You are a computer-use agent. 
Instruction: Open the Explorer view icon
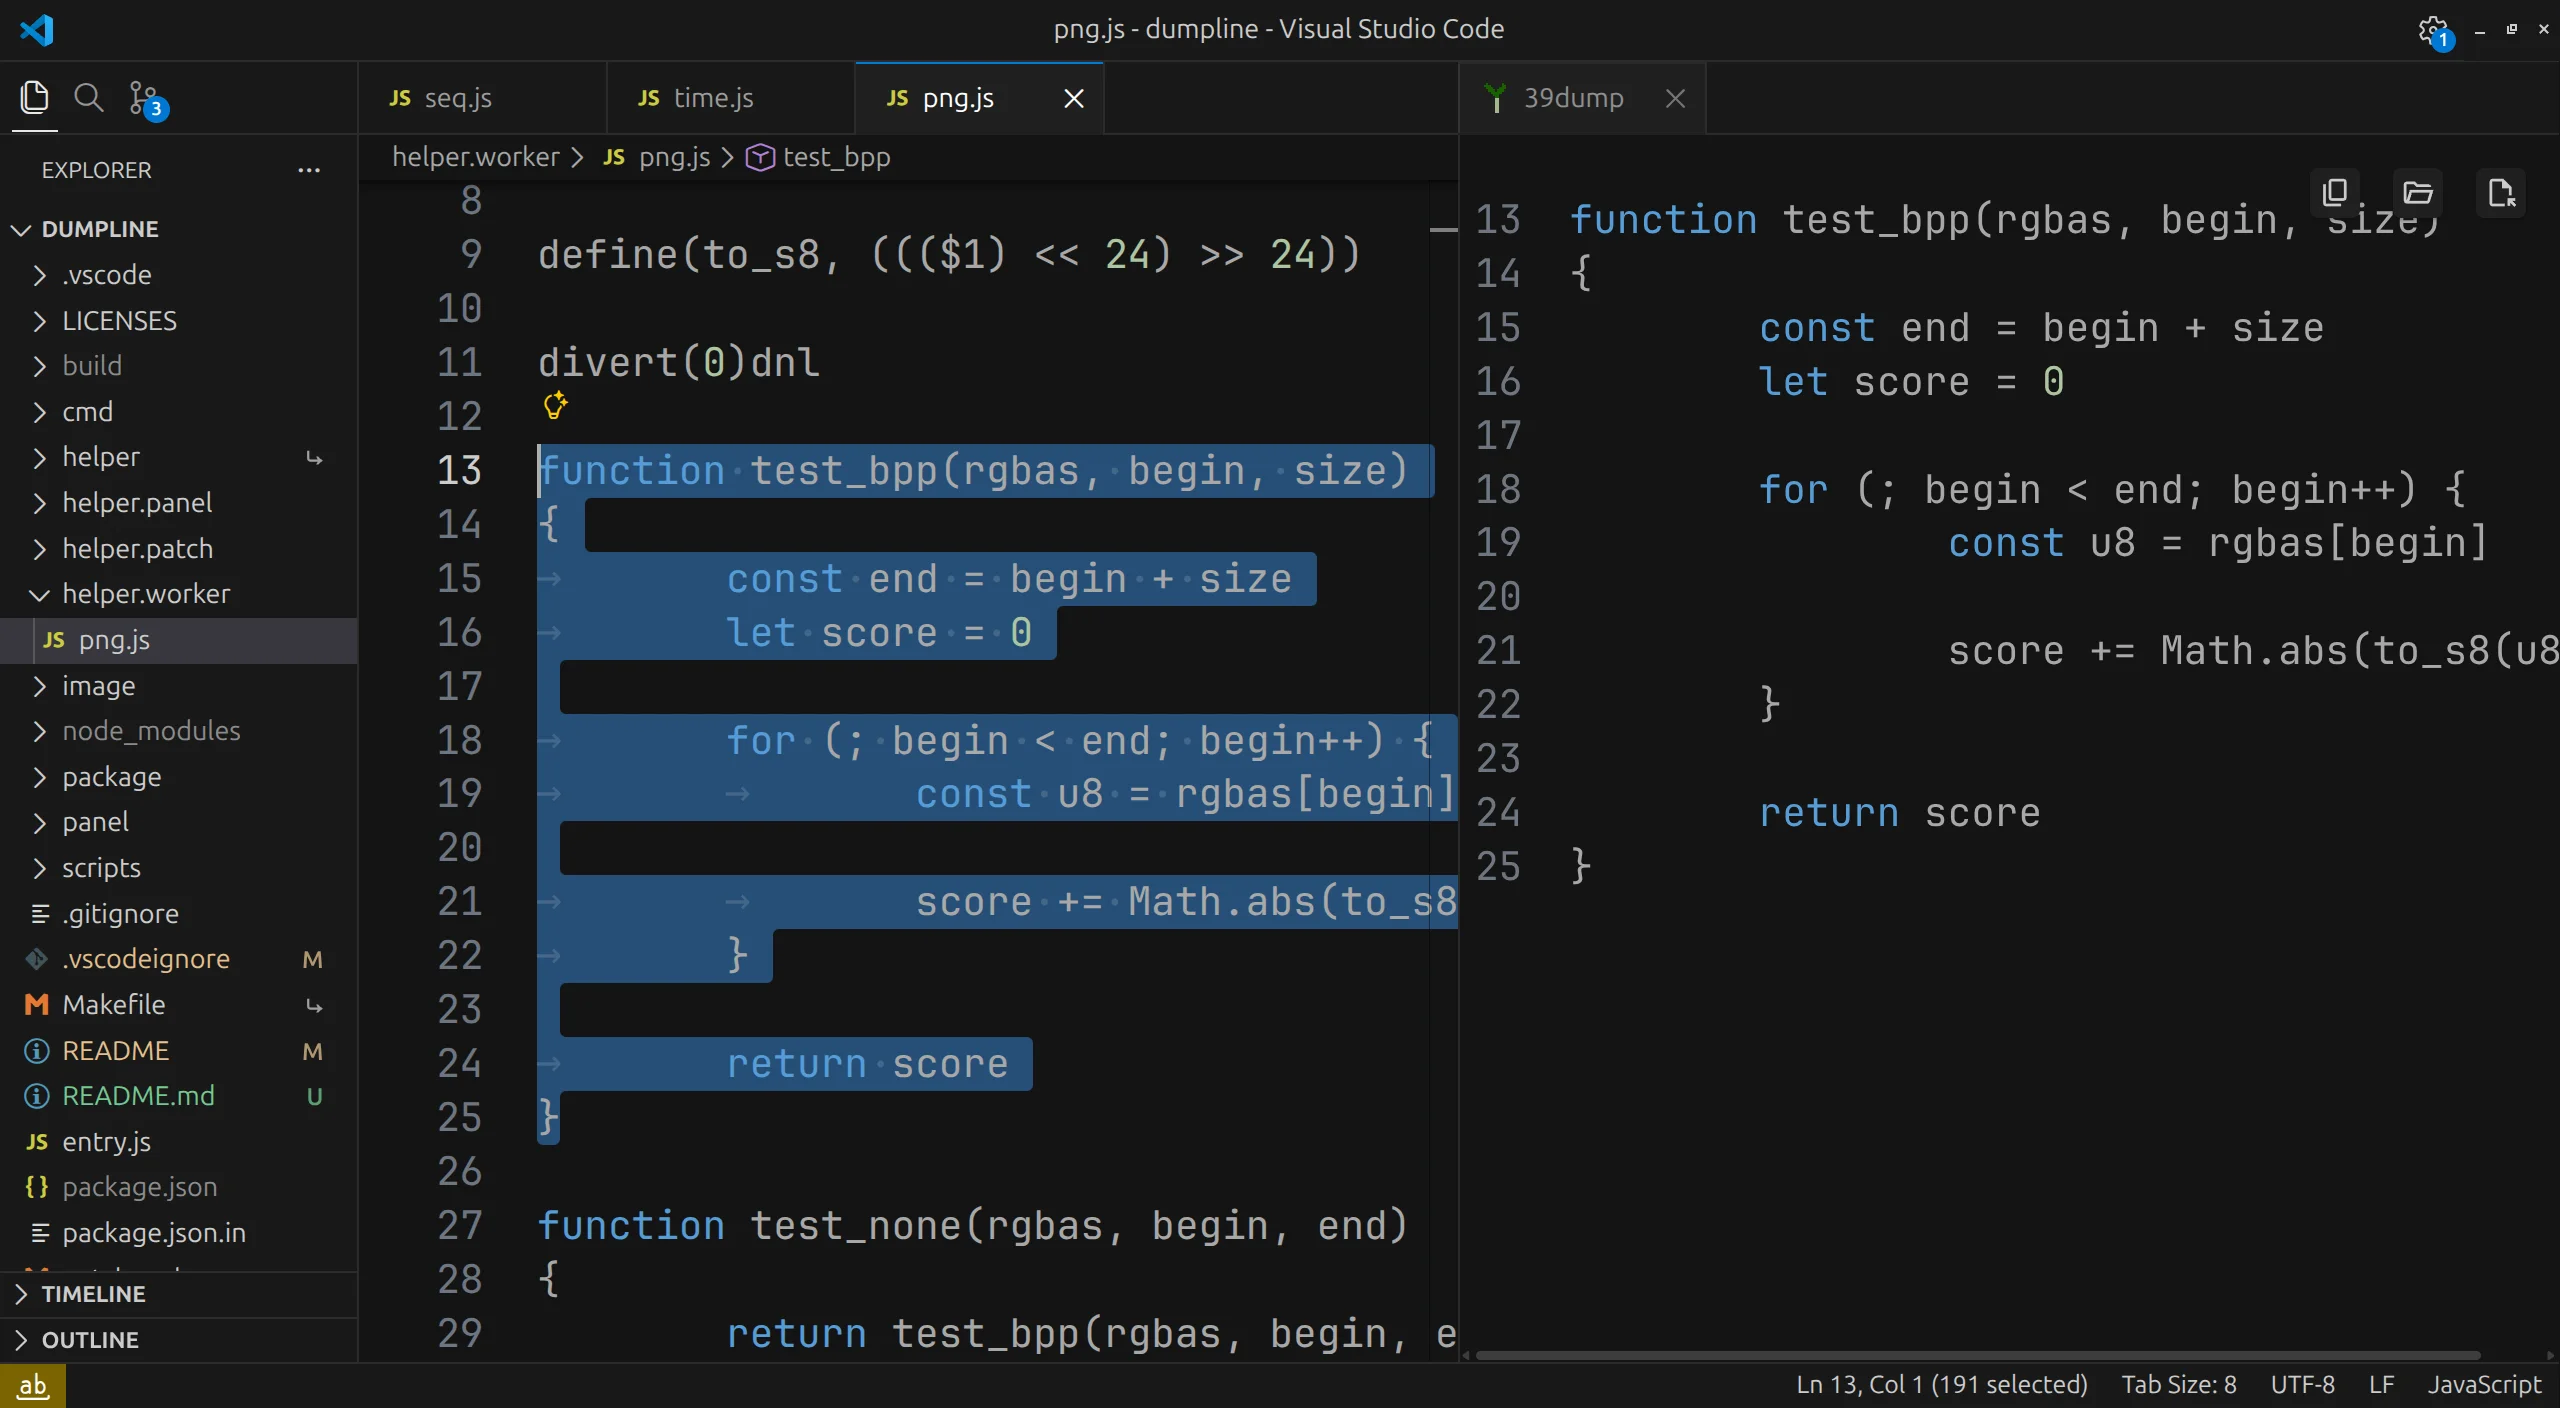(x=34, y=98)
